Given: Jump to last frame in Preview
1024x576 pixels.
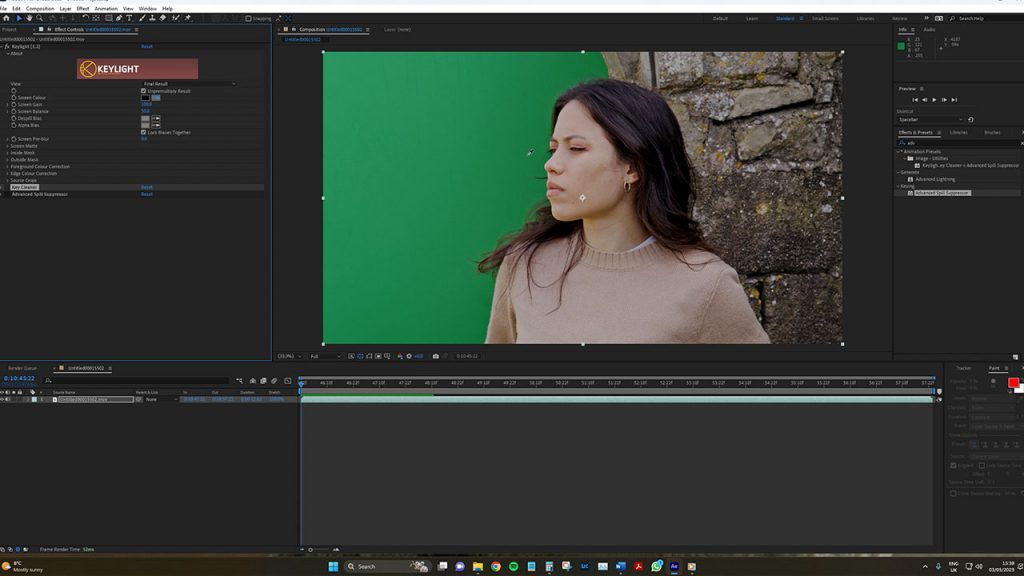Looking at the screenshot, I should (954, 100).
